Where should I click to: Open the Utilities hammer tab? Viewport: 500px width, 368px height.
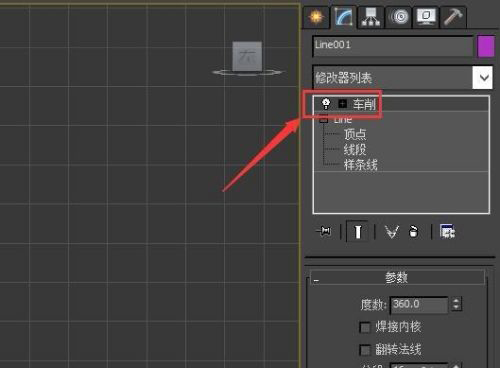[x=453, y=17]
